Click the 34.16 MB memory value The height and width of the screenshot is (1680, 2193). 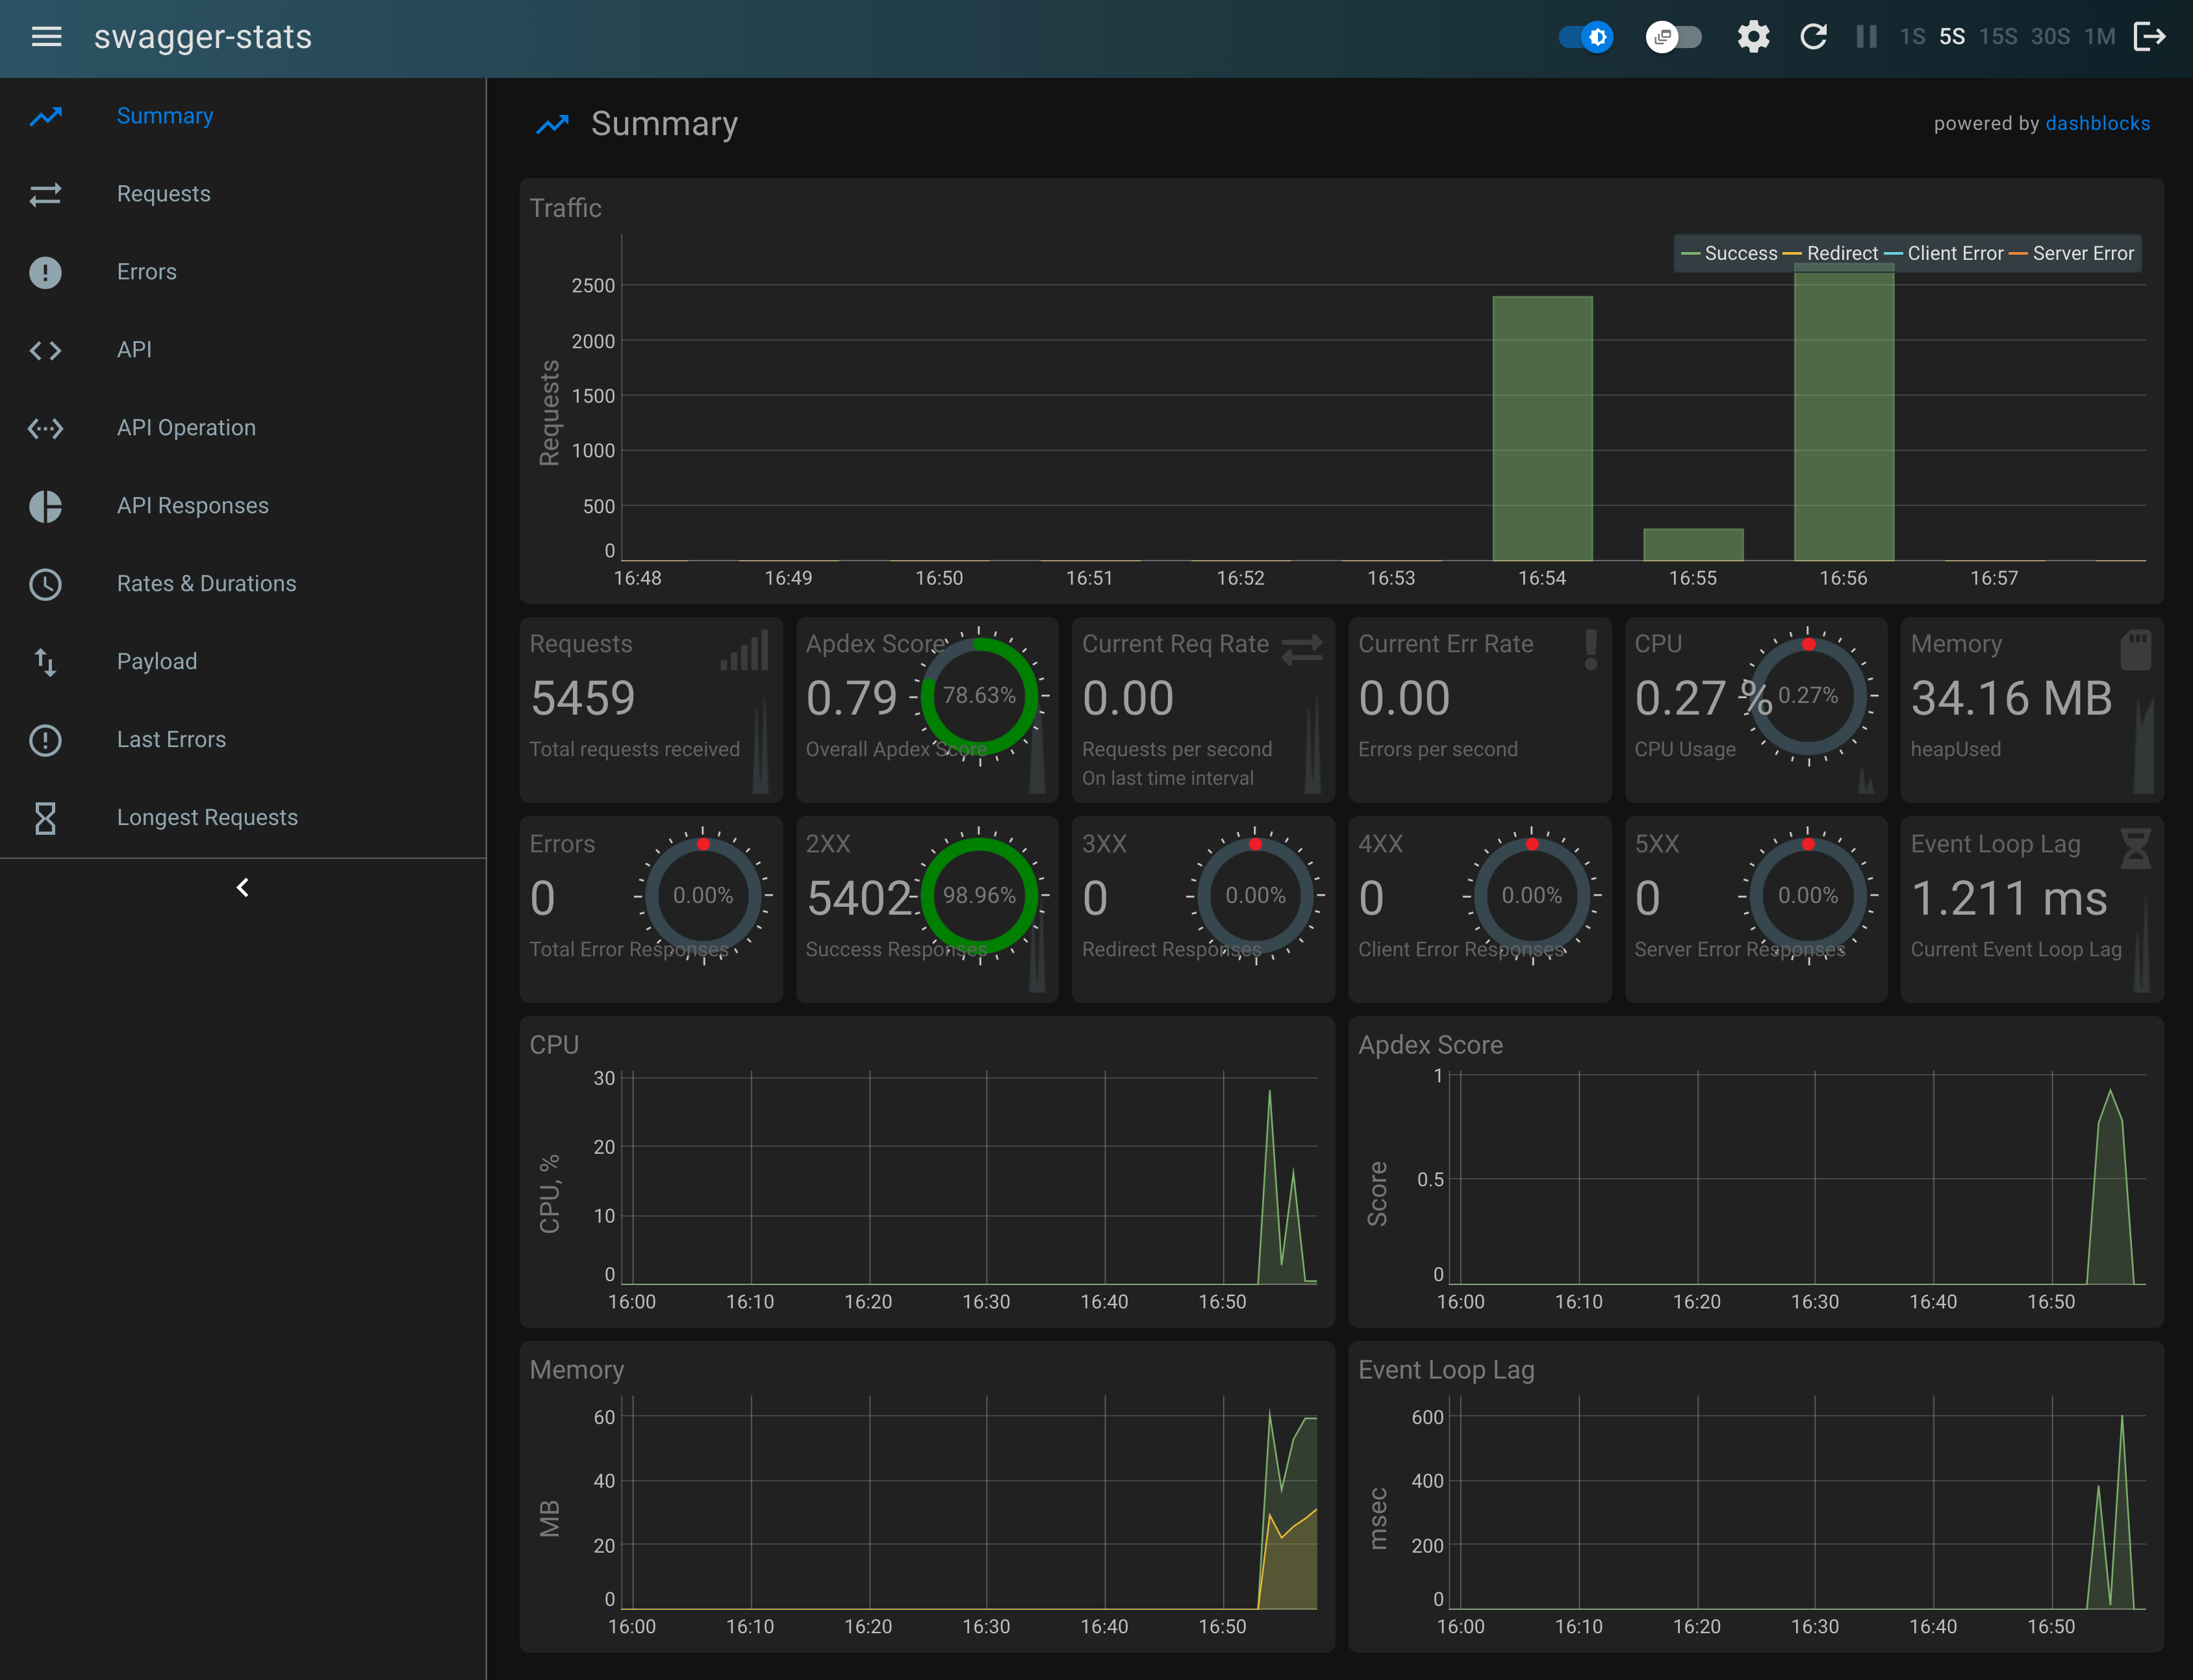click(2011, 698)
